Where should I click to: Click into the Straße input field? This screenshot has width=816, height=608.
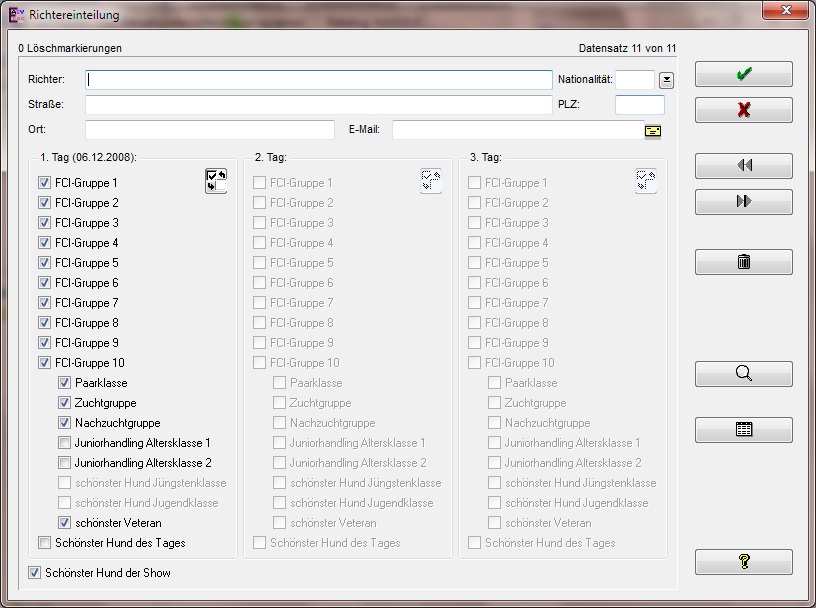318,105
